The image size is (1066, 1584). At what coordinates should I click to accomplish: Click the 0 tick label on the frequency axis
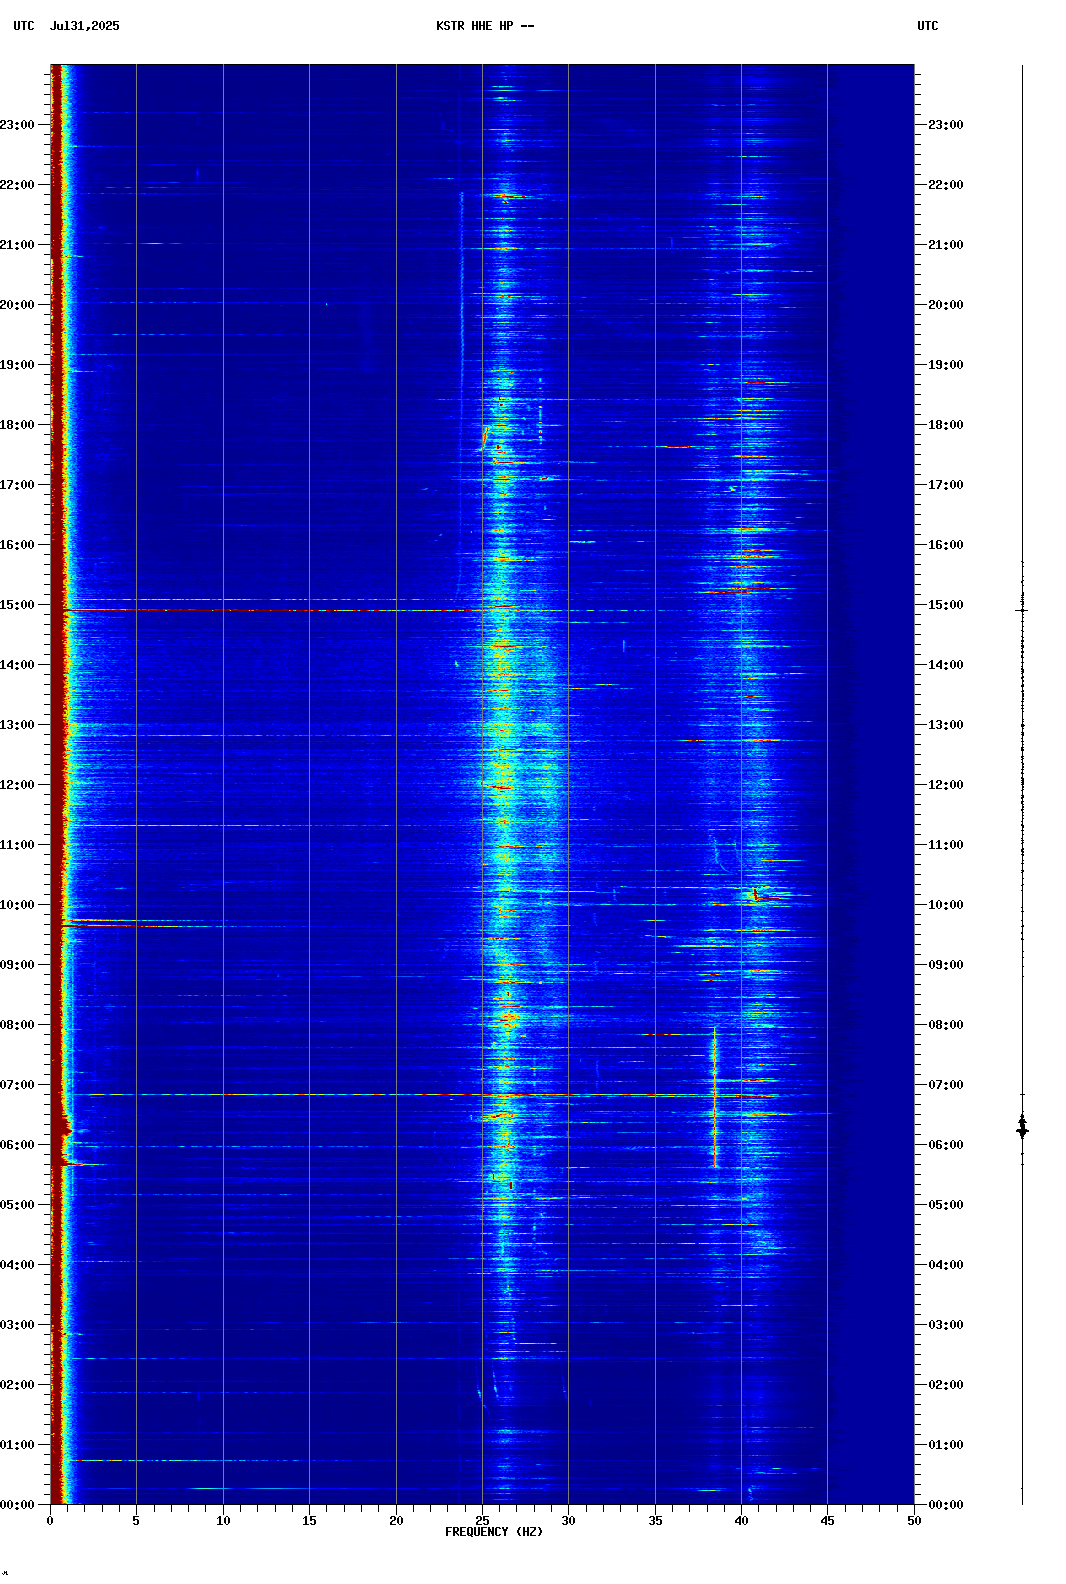pos(50,1521)
